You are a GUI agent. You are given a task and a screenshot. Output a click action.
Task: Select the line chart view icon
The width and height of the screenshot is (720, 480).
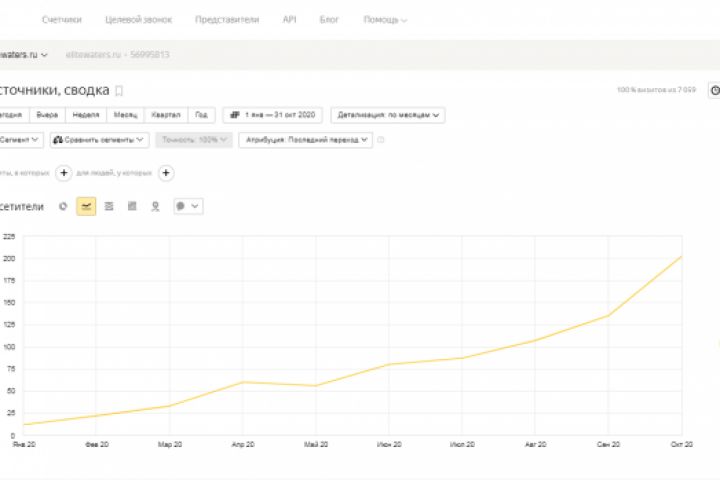coord(86,206)
